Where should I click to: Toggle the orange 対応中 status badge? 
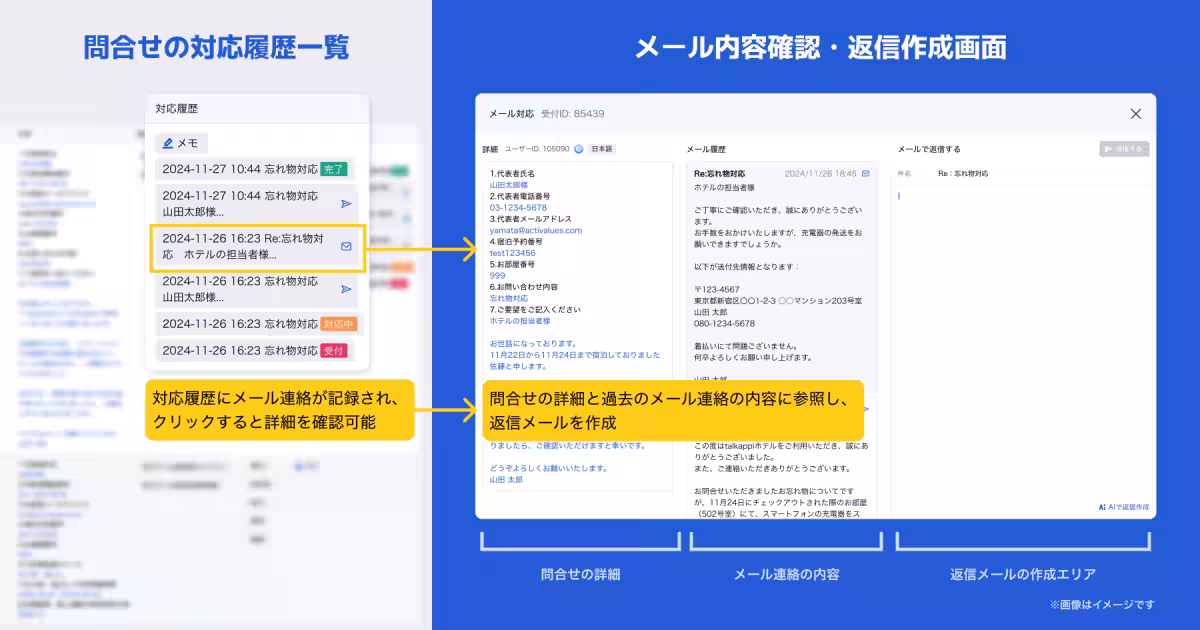340,324
